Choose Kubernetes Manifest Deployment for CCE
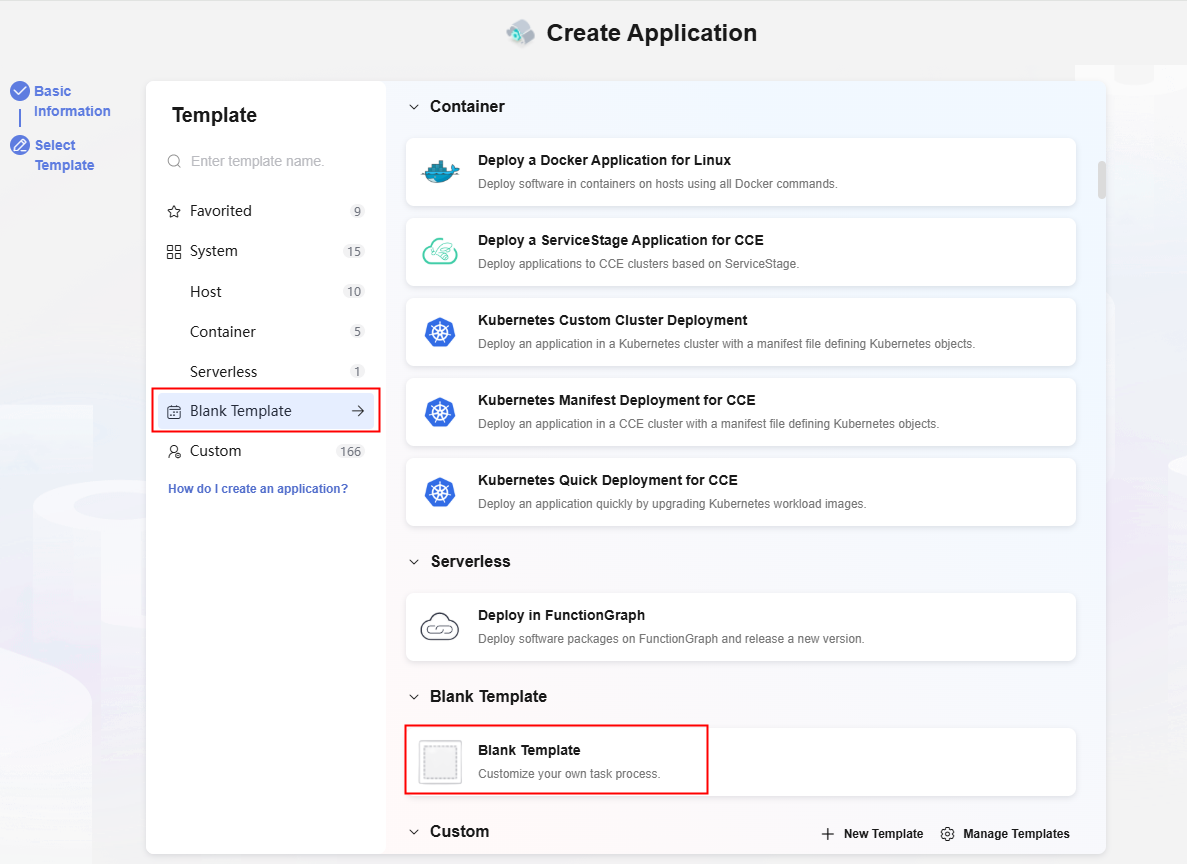The width and height of the screenshot is (1187, 864). tap(740, 412)
